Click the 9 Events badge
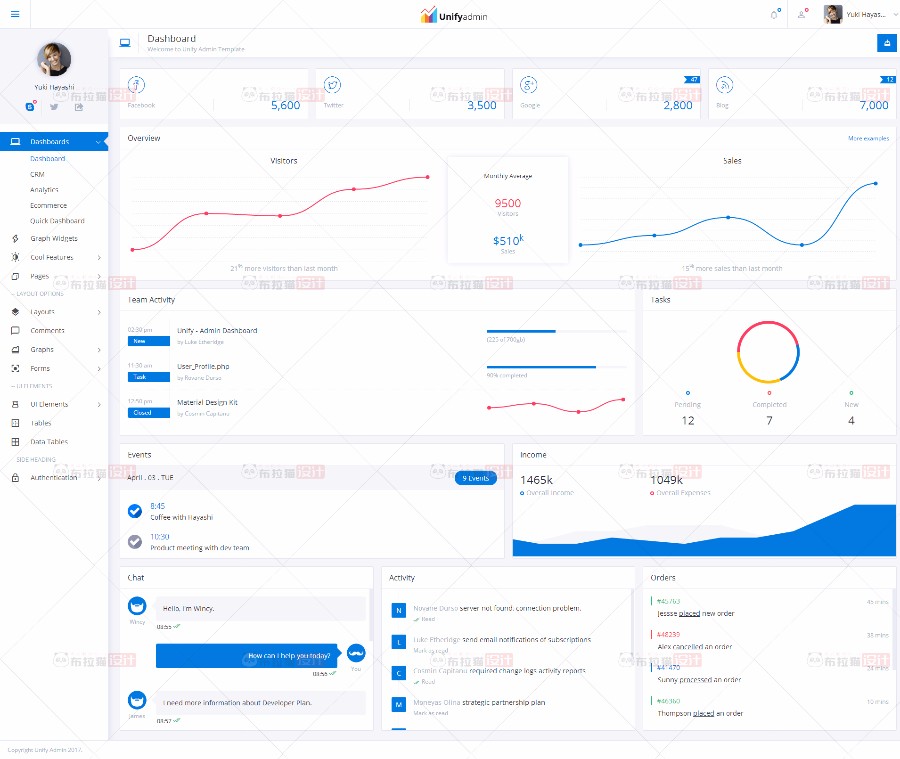Screen dimensions: 900x759 [x=475, y=478]
